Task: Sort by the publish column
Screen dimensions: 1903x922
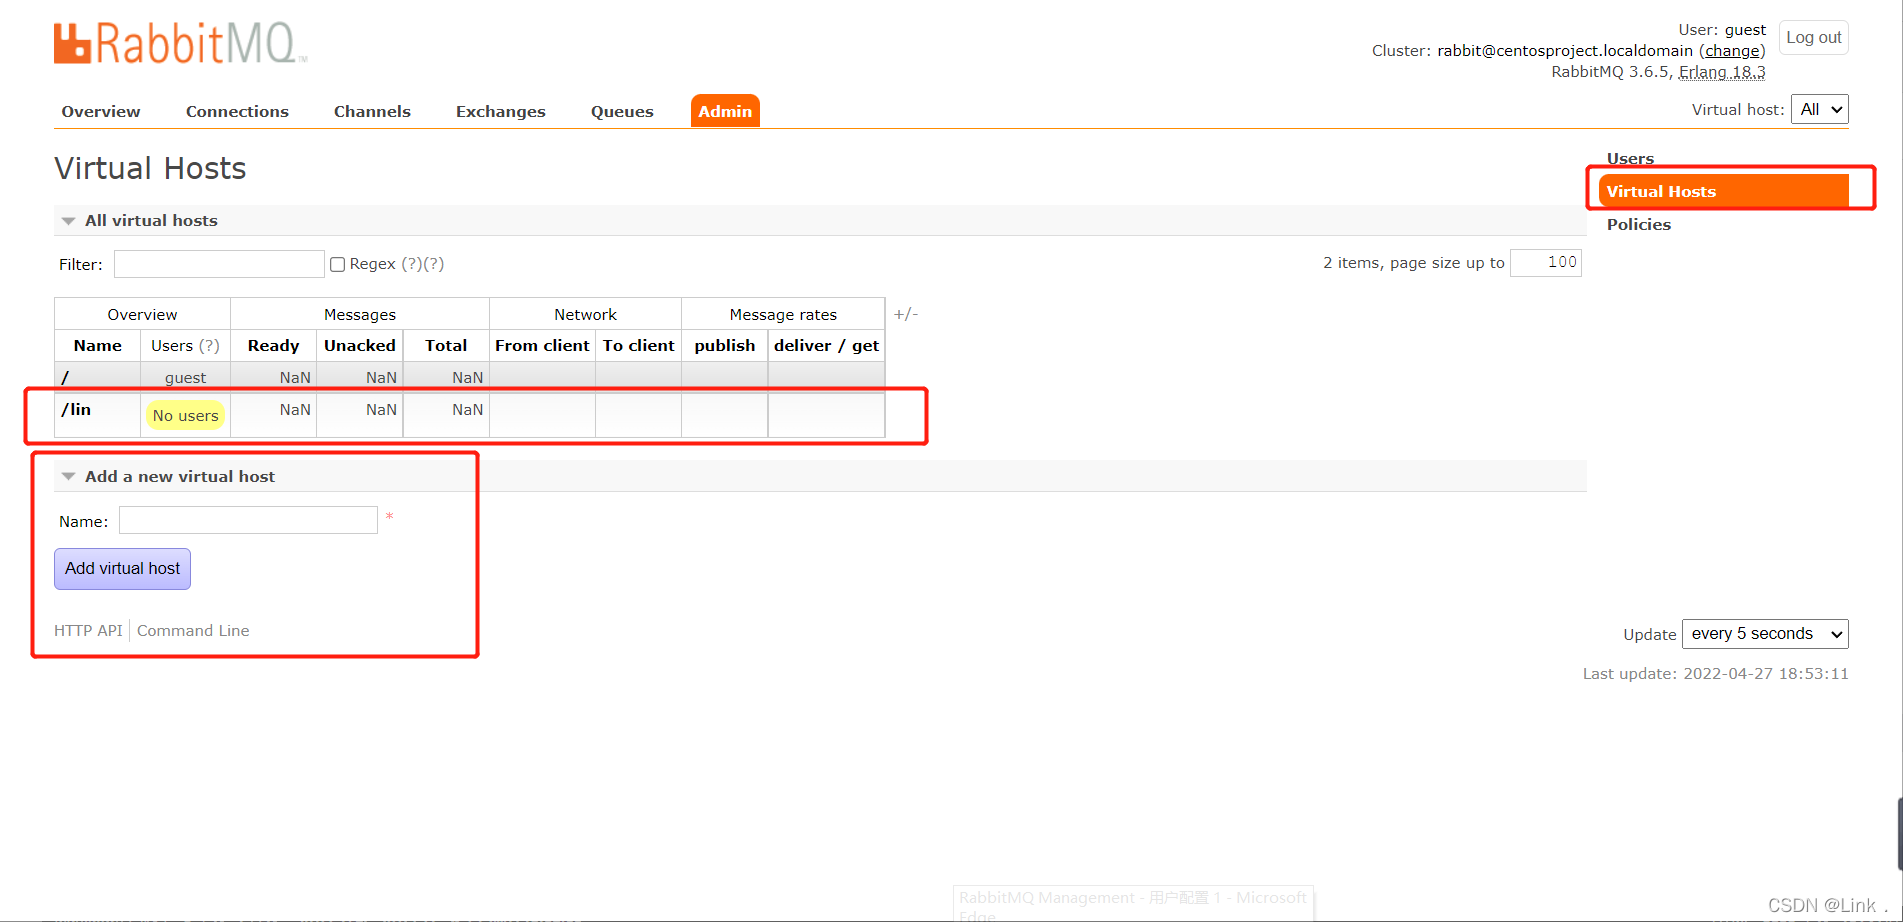Action: [x=725, y=345]
